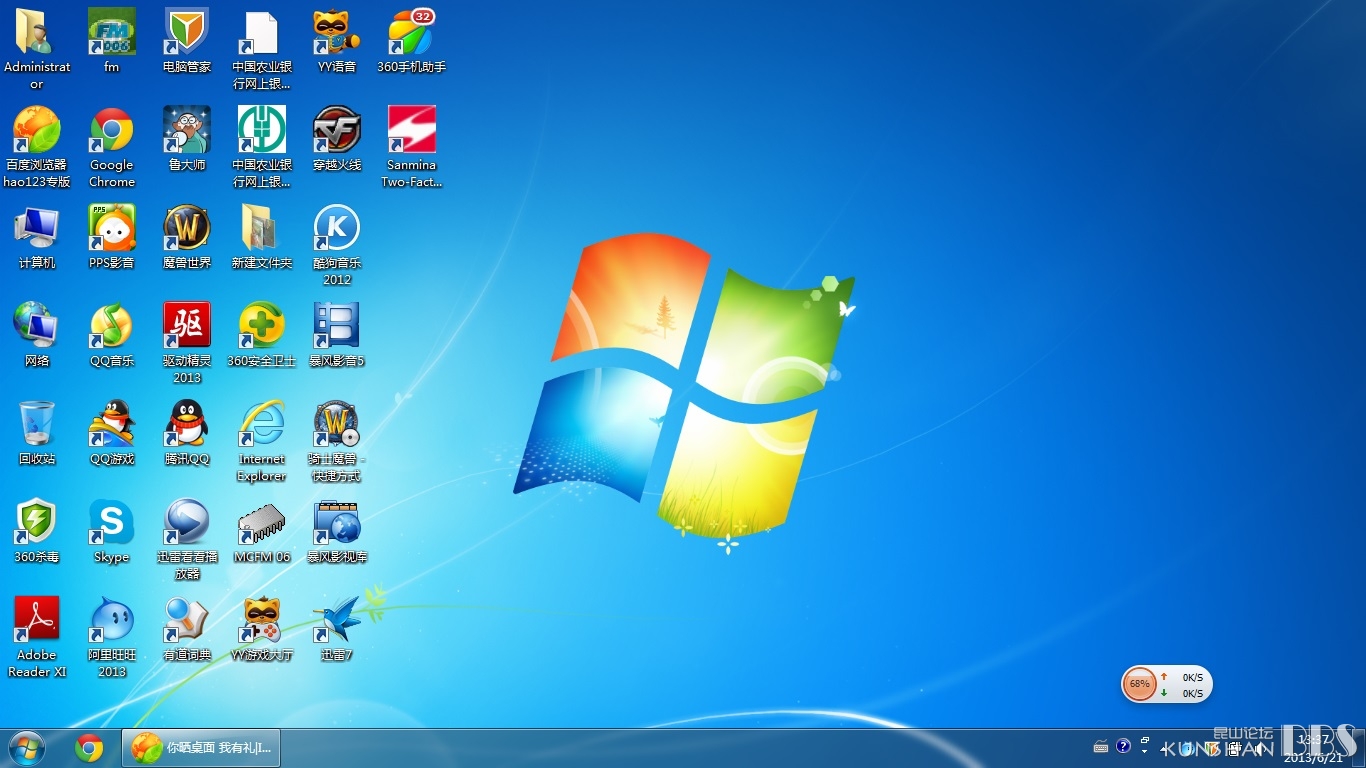Open pinned Chrome on the taskbar

pyautogui.click(x=89, y=748)
